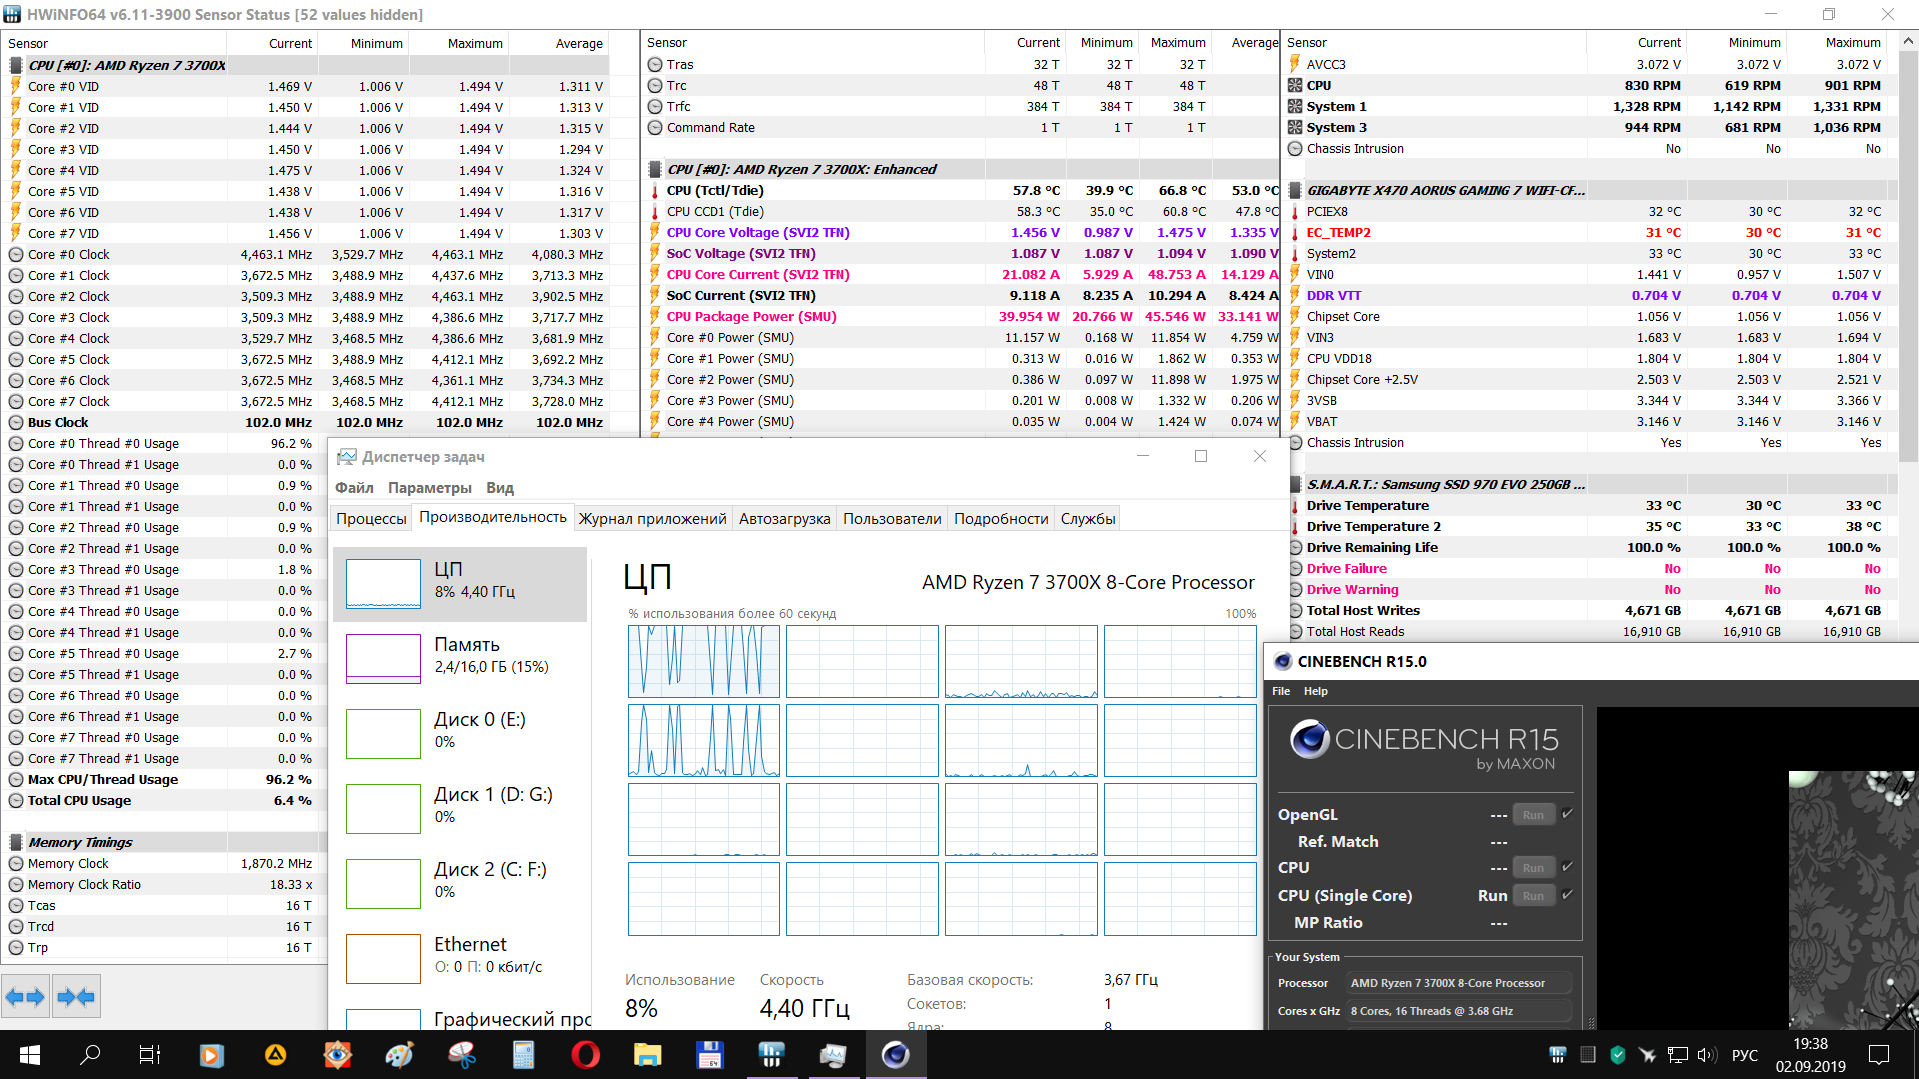Click Run button for the CPU test

click(x=1533, y=868)
